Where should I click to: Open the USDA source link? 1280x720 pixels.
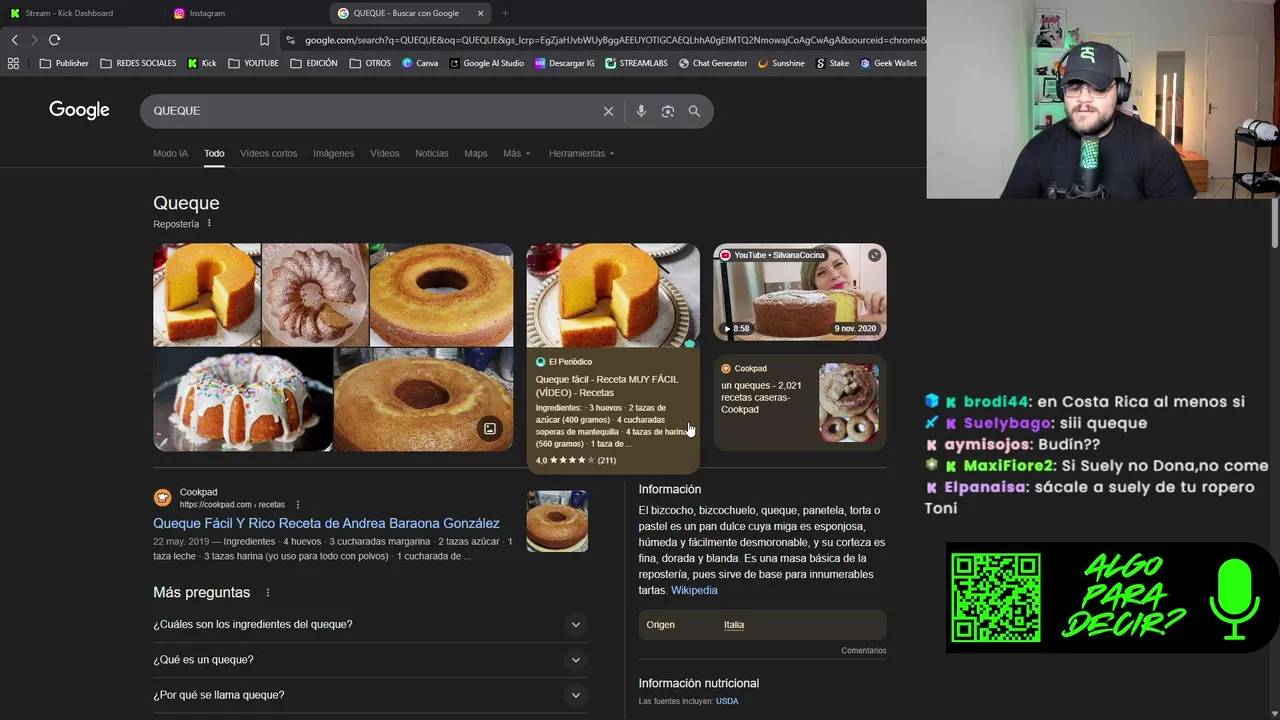coord(727,701)
